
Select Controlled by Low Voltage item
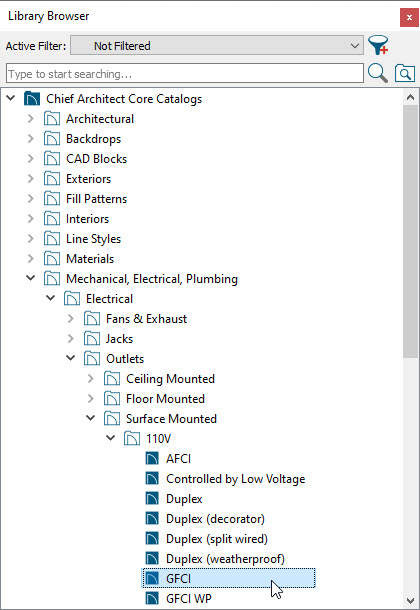[235, 479]
